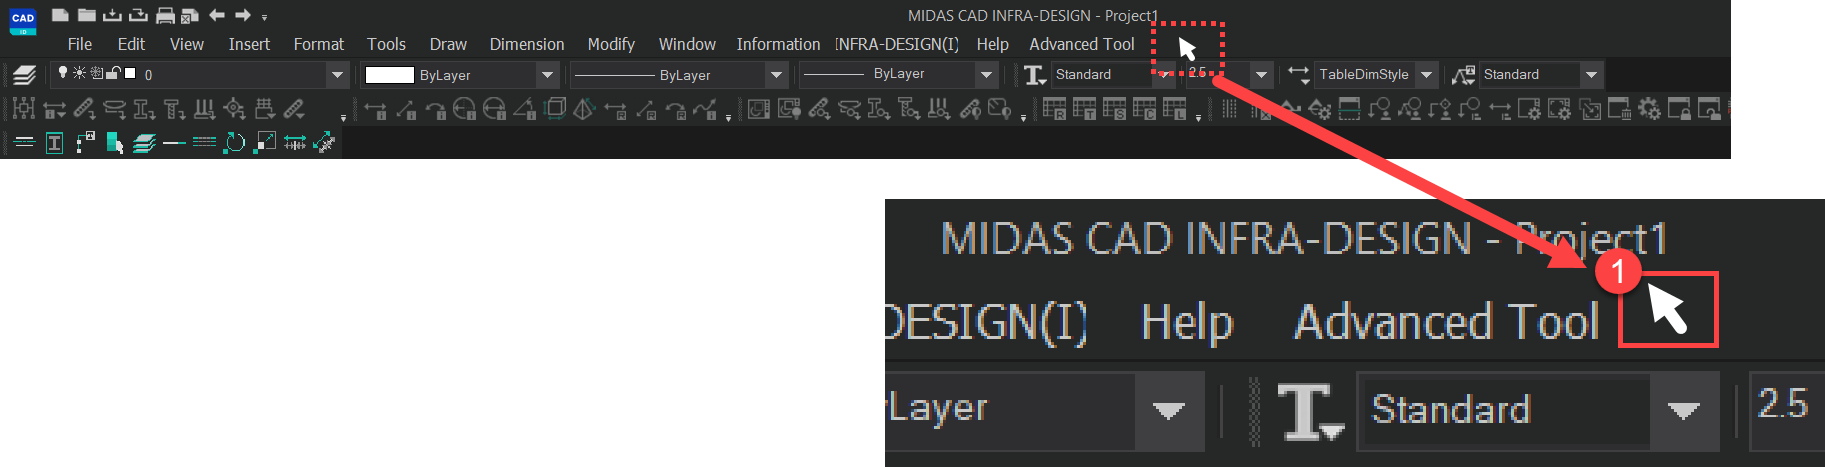Click the teal circular rotate icon

coord(234,143)
